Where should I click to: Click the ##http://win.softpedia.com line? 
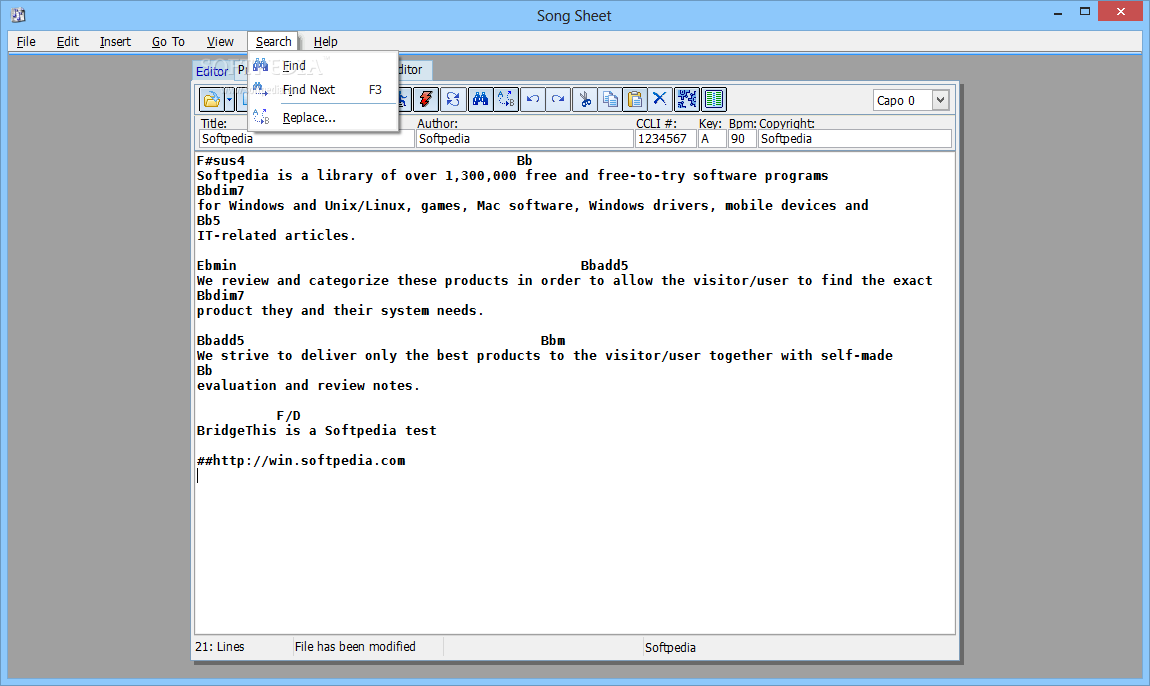click(301, 461)
